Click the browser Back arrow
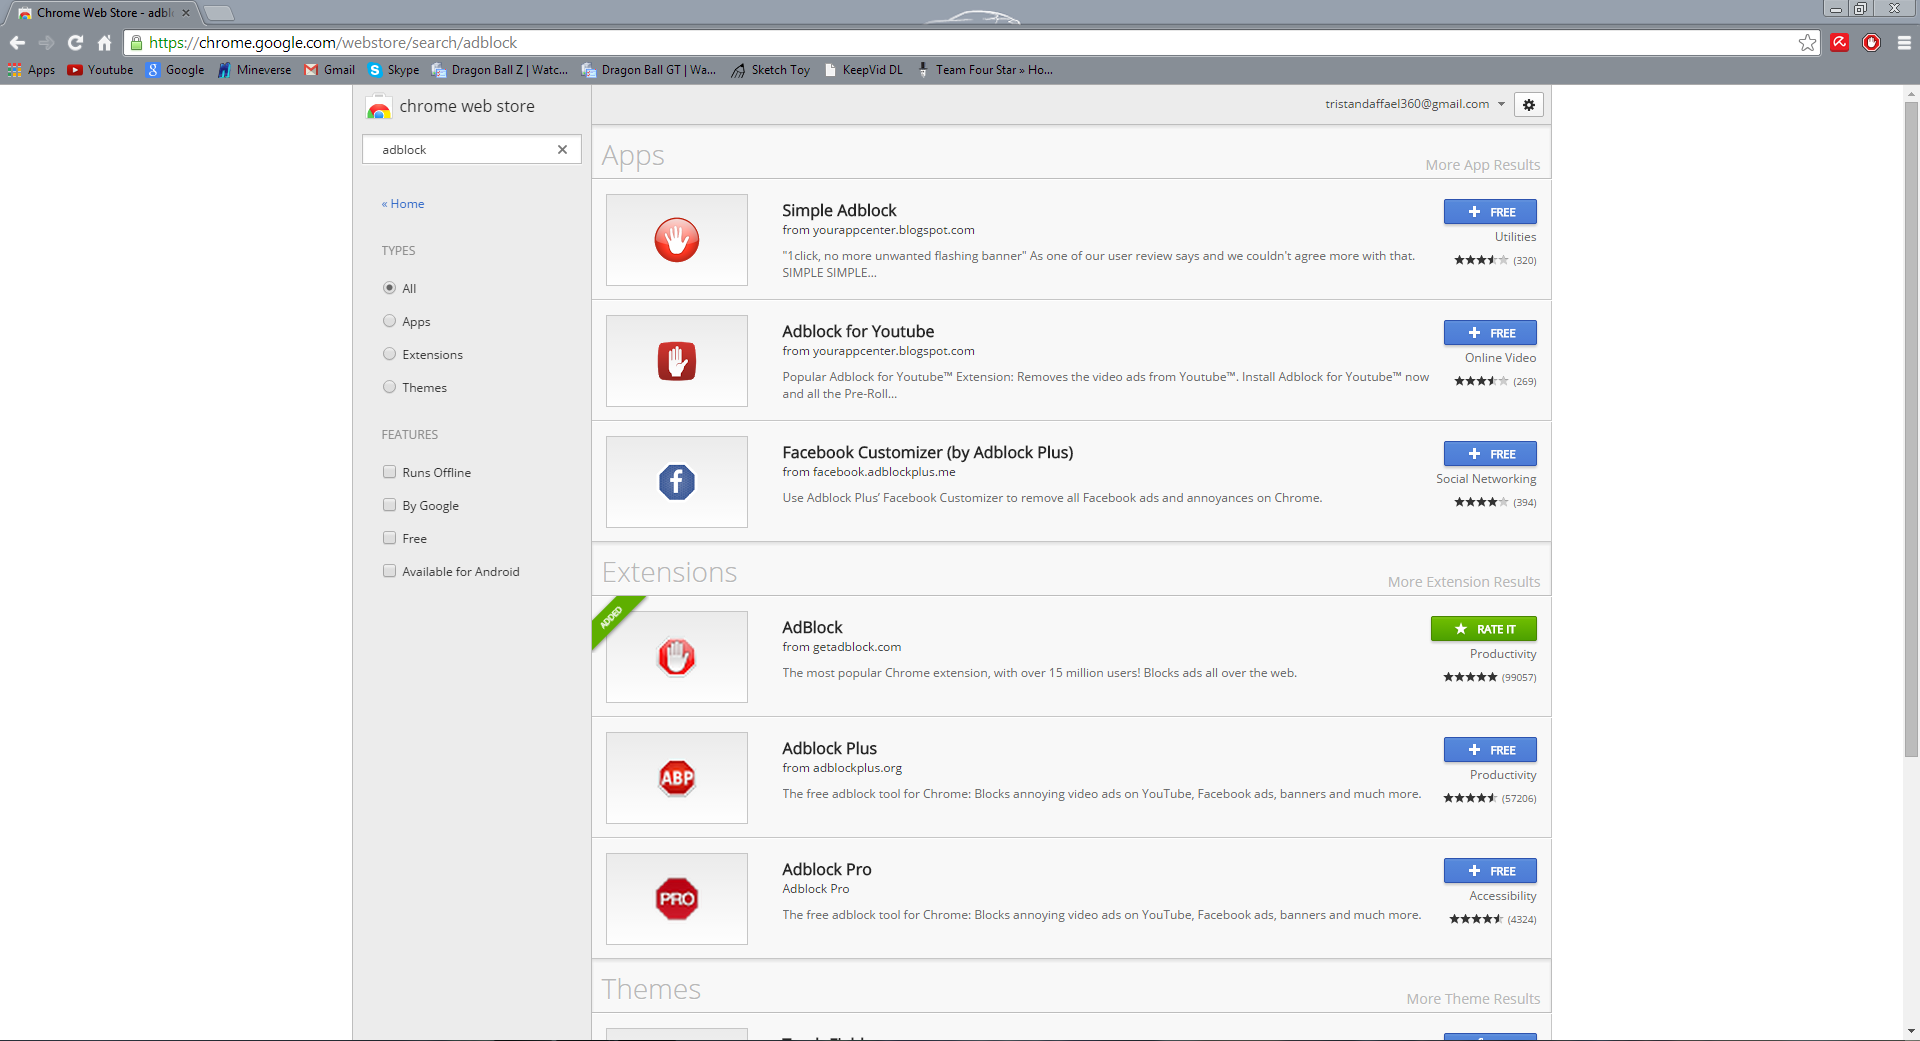Image resolution: width=1920 pixels, height=1041 pixels. 17,43
